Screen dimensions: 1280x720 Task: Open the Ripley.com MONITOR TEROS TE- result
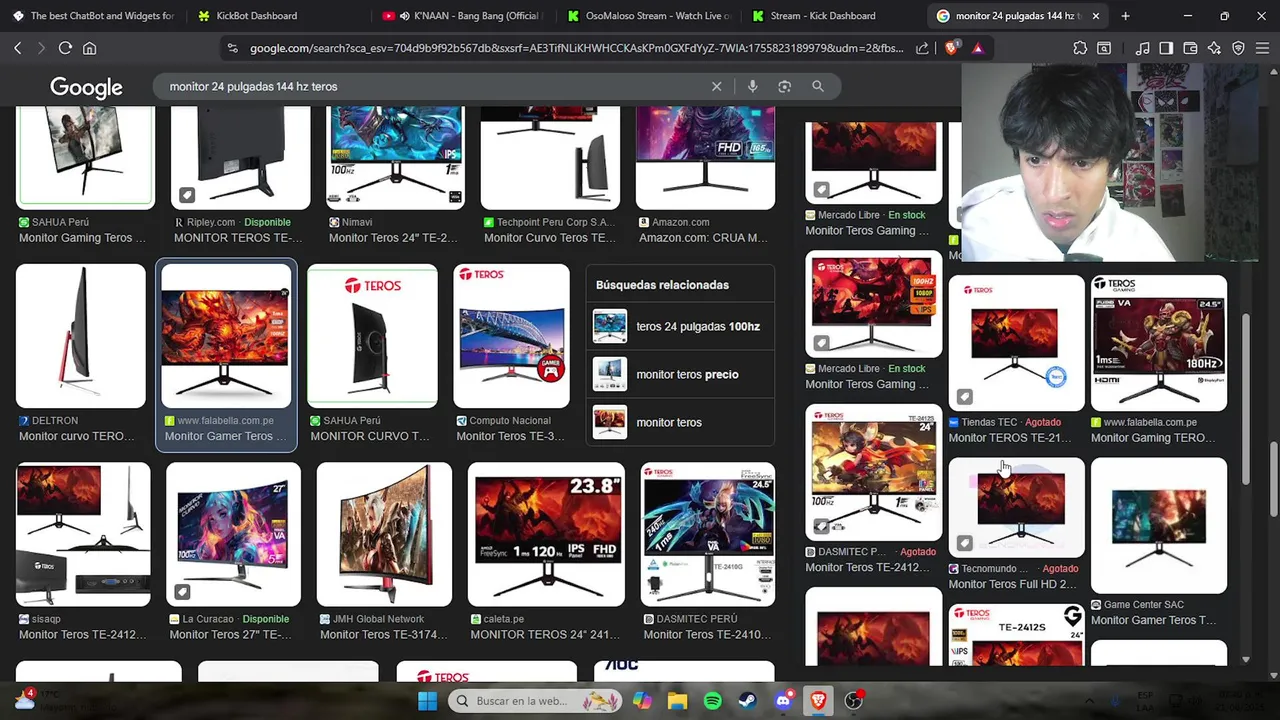(x=240, y=158)
